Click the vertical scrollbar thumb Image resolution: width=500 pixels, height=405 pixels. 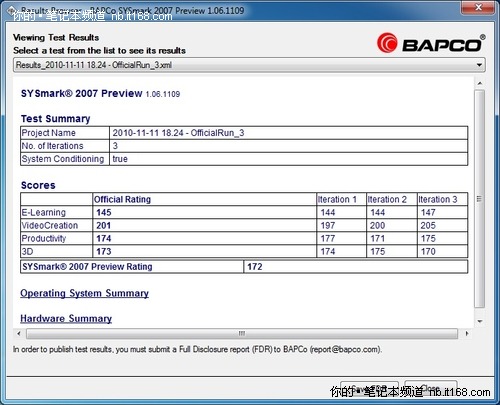click(x=480, y=199)
